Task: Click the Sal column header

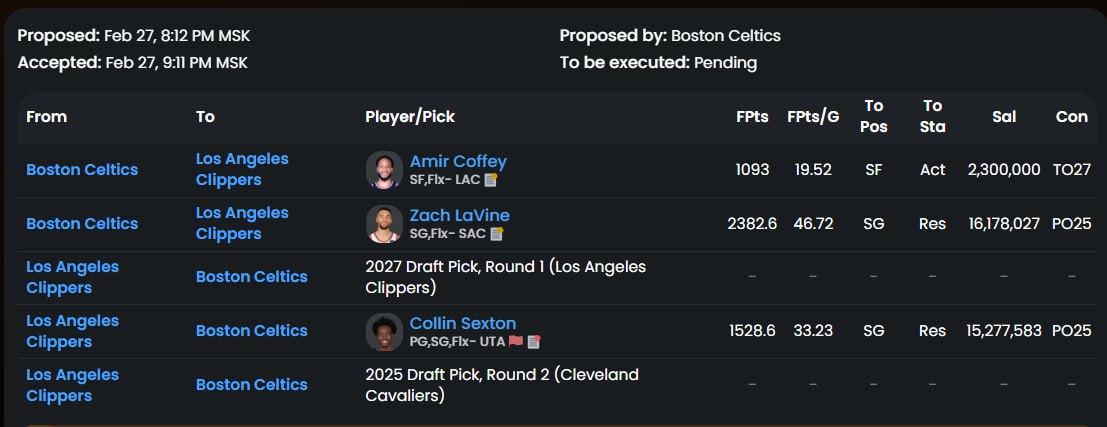Action: (1004, 116)
